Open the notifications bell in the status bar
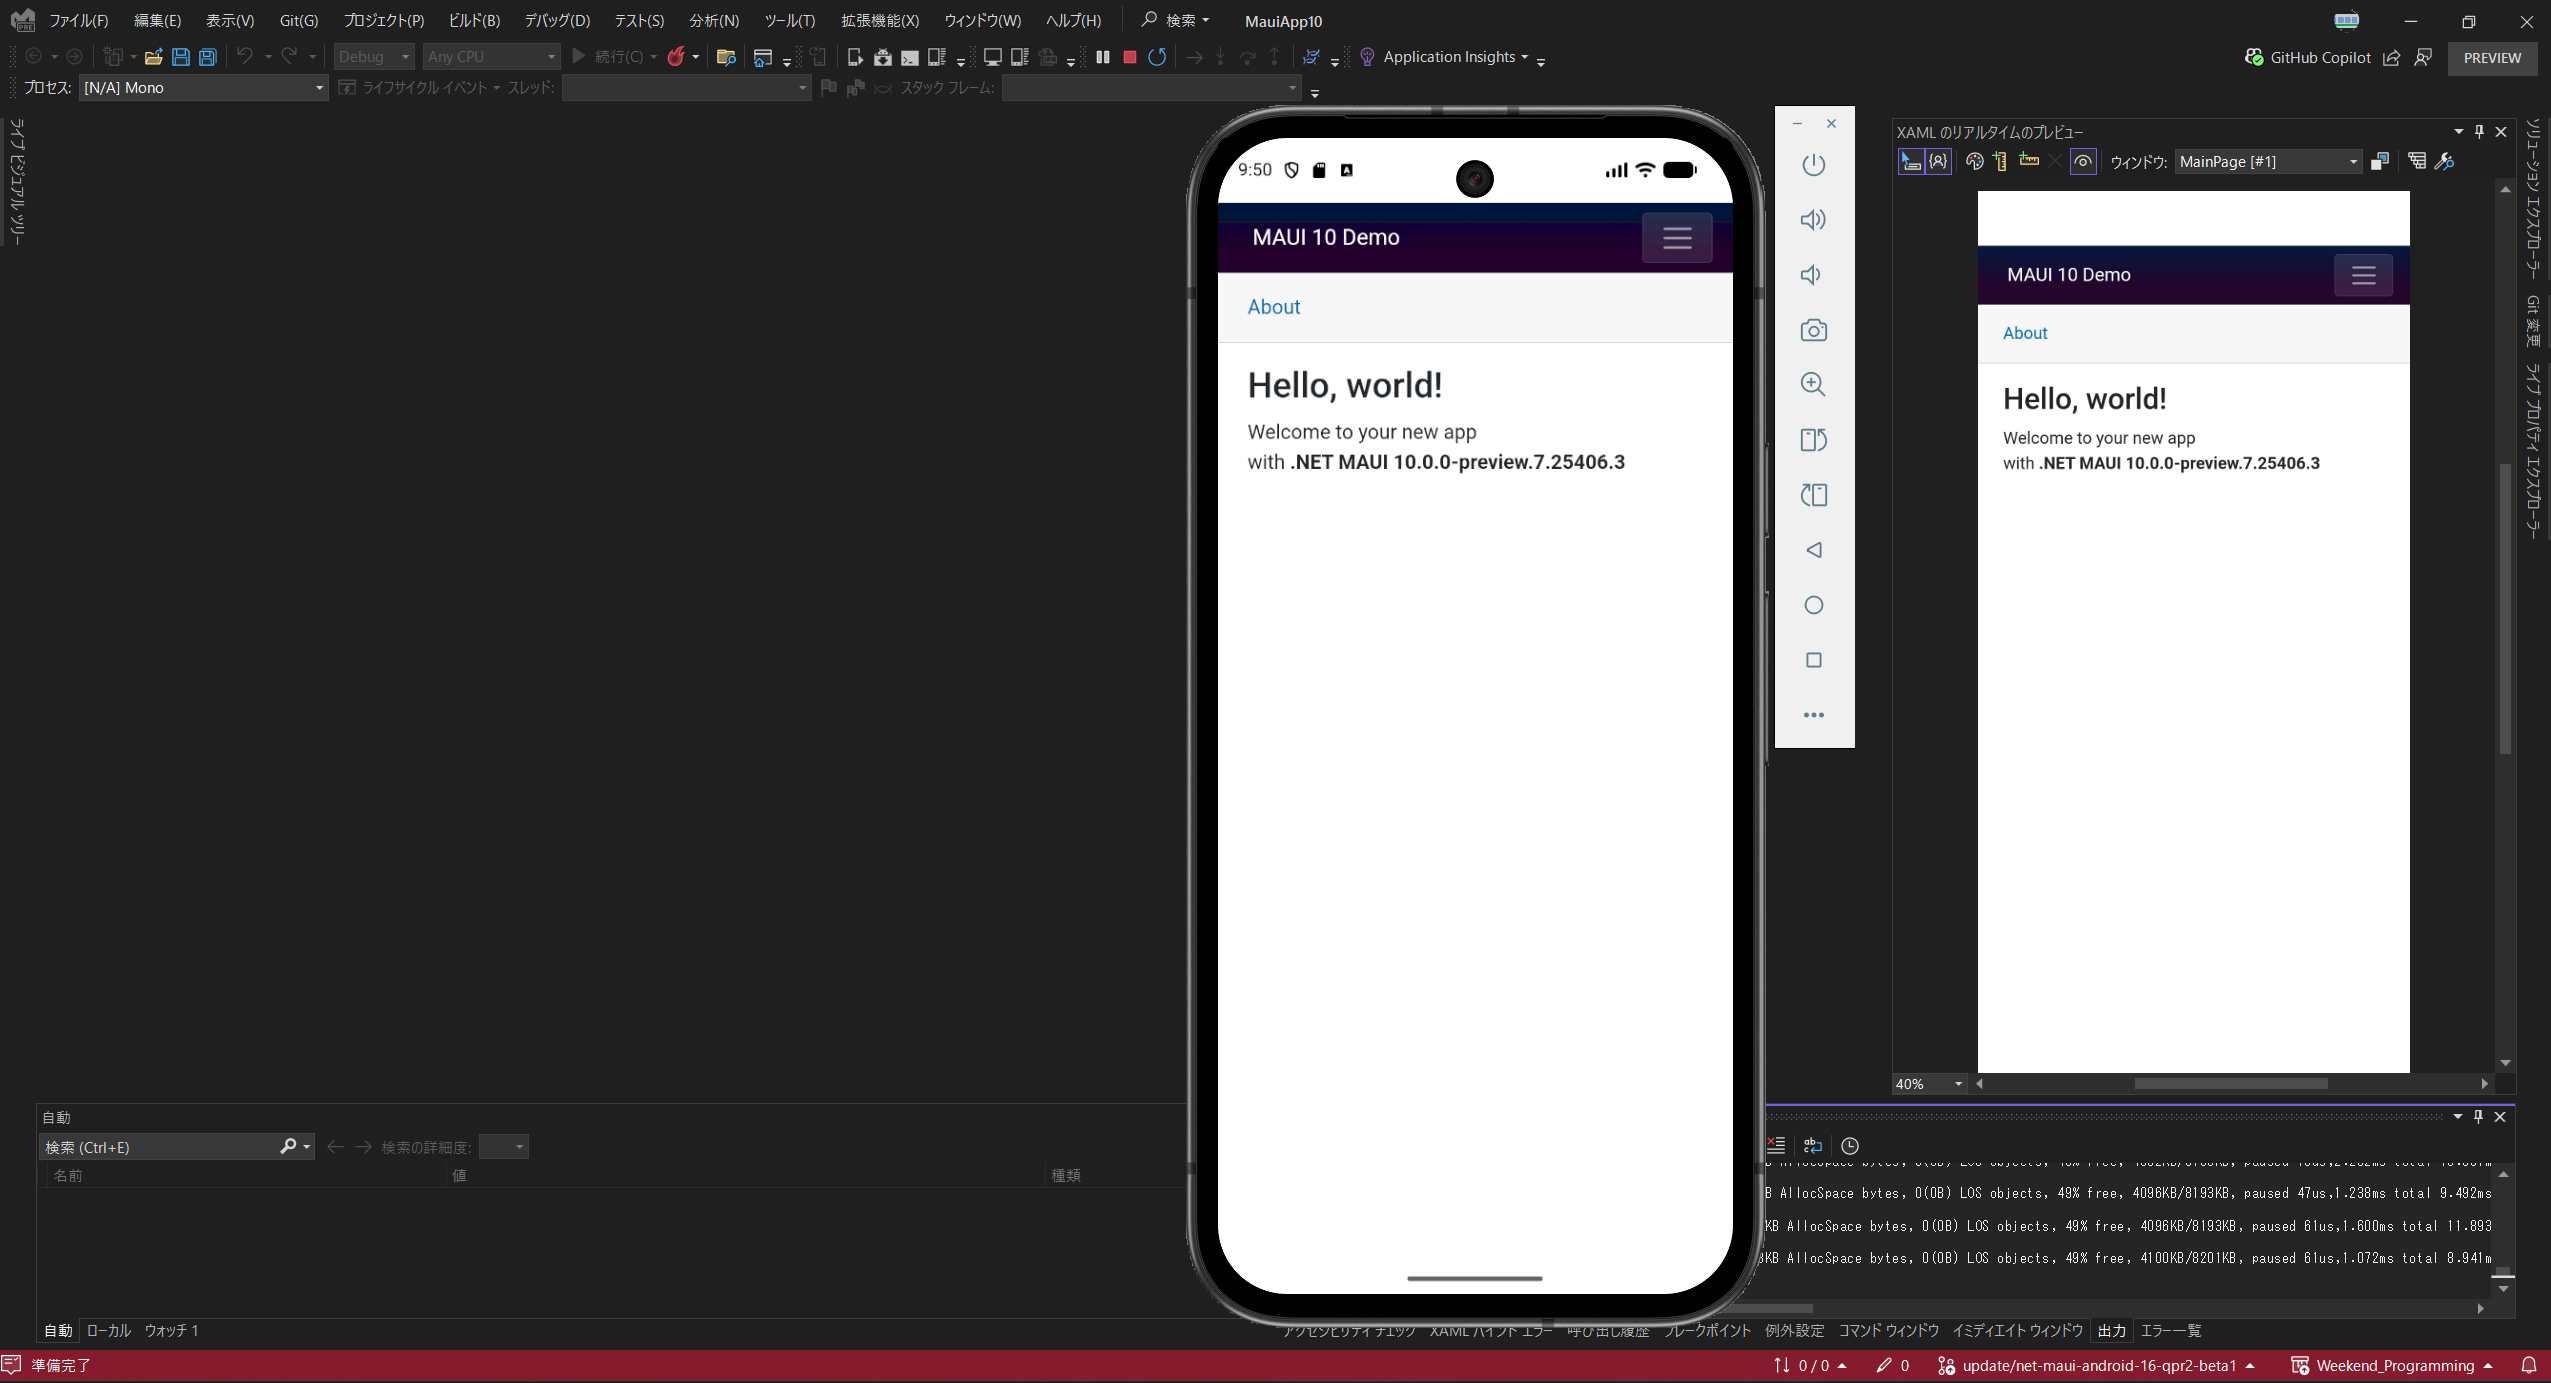 point(2528,1365)
